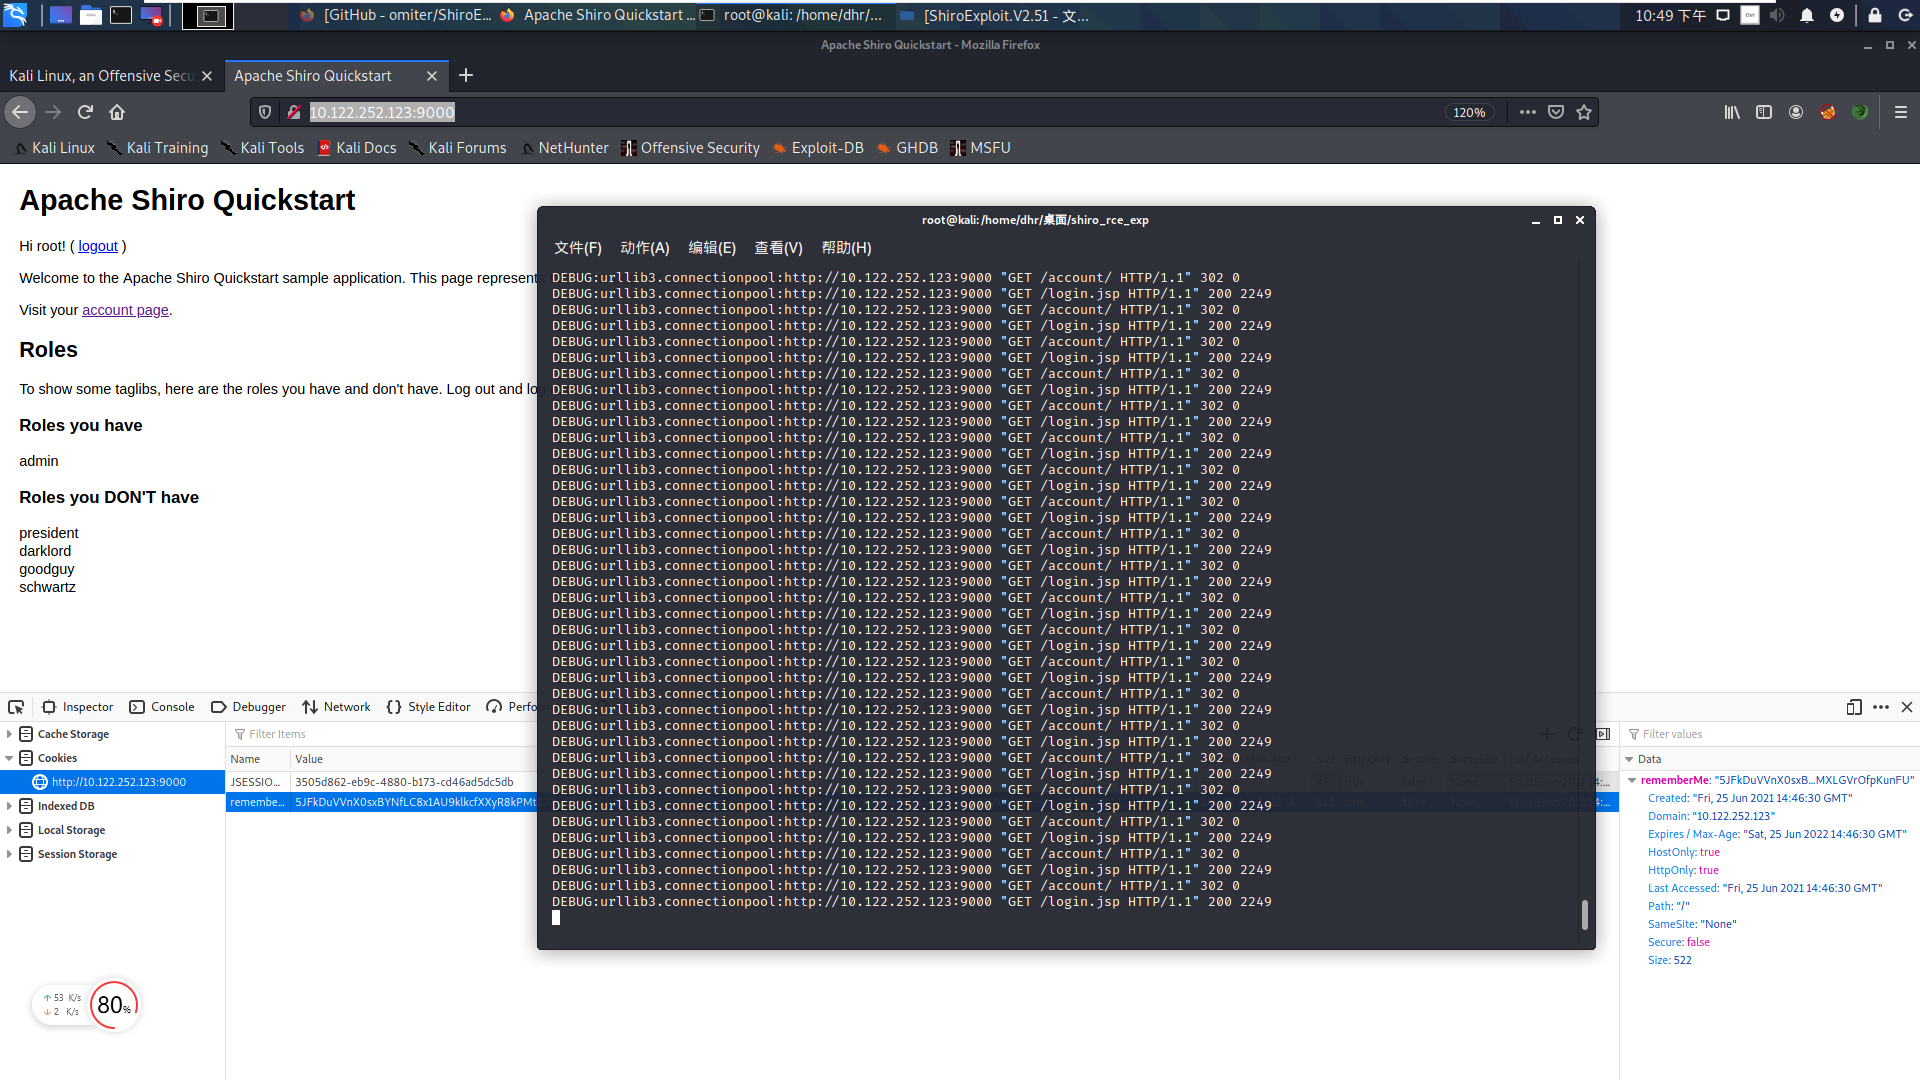Toggle the devtools responsive design mode icon
The width and height of the screenshot is (1920, 1080).
1854,707
